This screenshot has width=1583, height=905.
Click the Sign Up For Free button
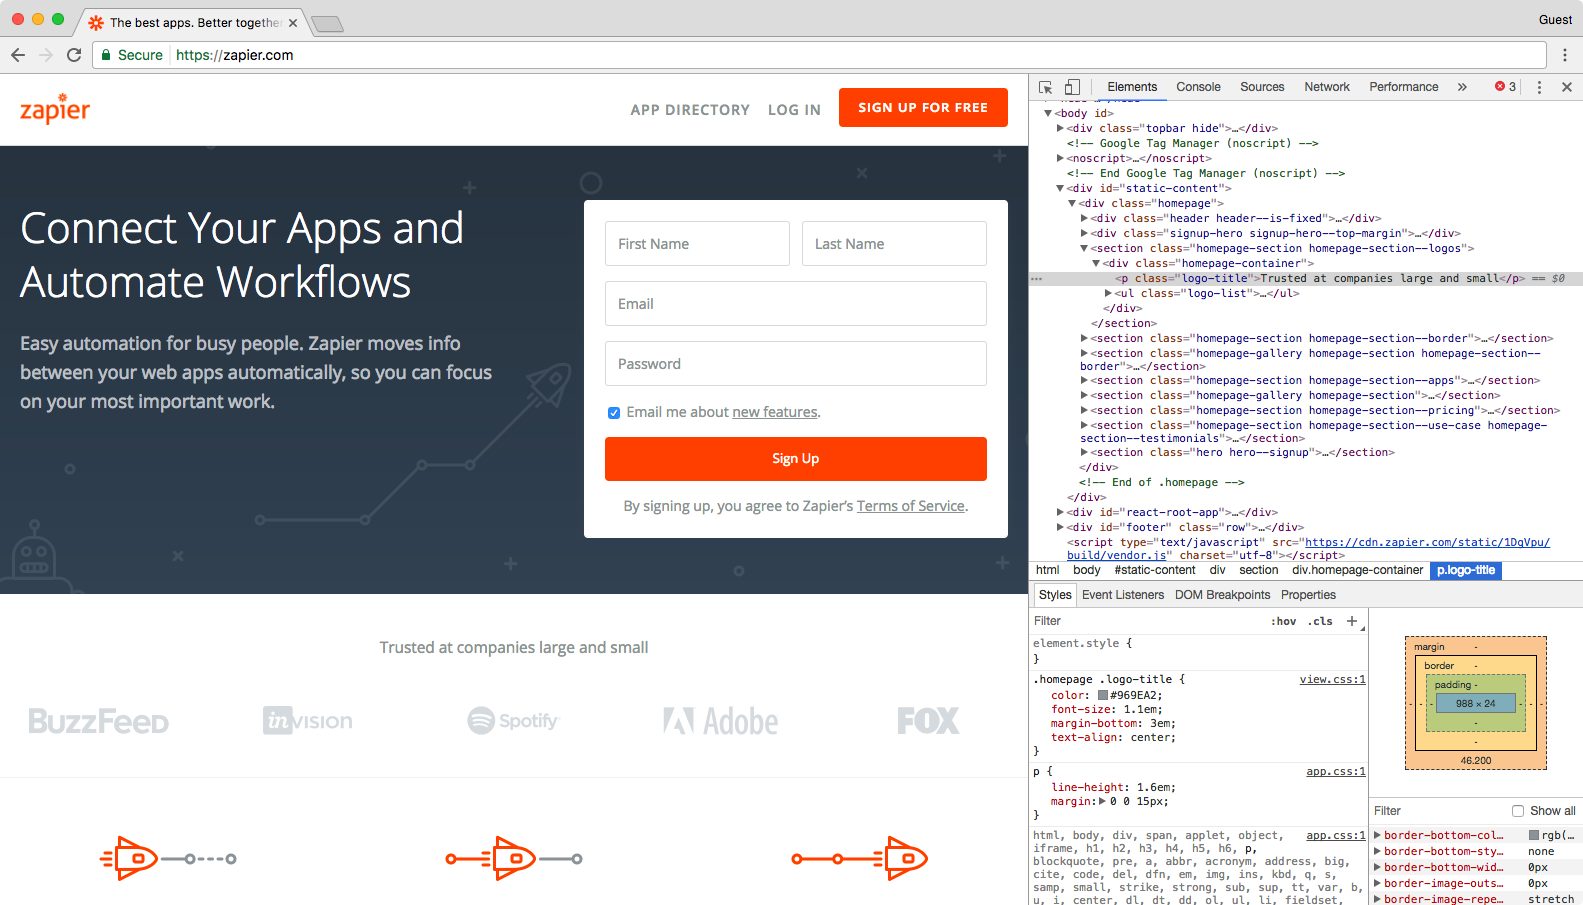(923, 108)
